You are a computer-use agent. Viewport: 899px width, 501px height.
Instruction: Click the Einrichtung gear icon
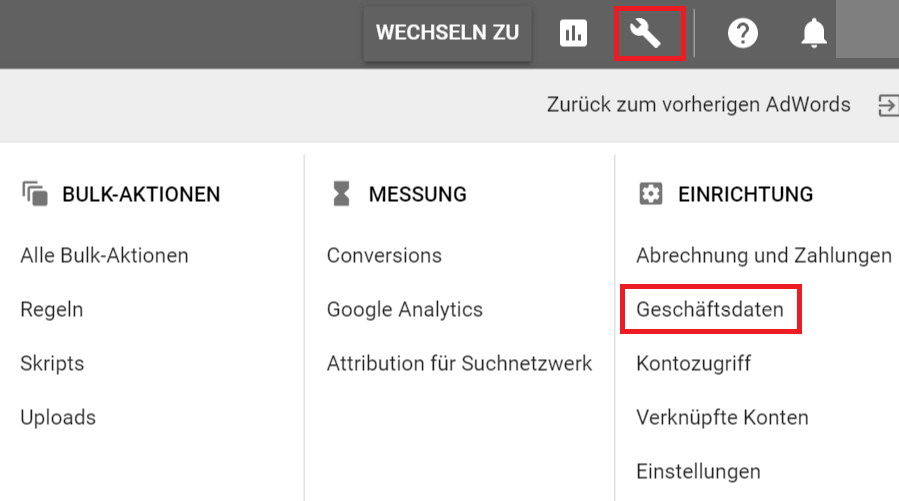[x=651, y=194]
